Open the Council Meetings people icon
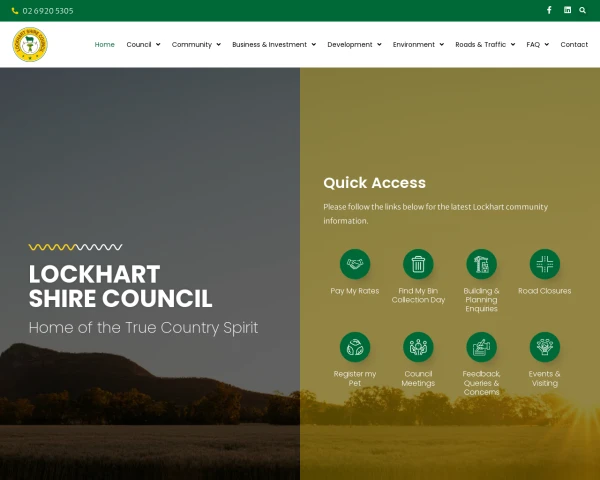This screenshot has width=600, height=480. click(418, 347)
